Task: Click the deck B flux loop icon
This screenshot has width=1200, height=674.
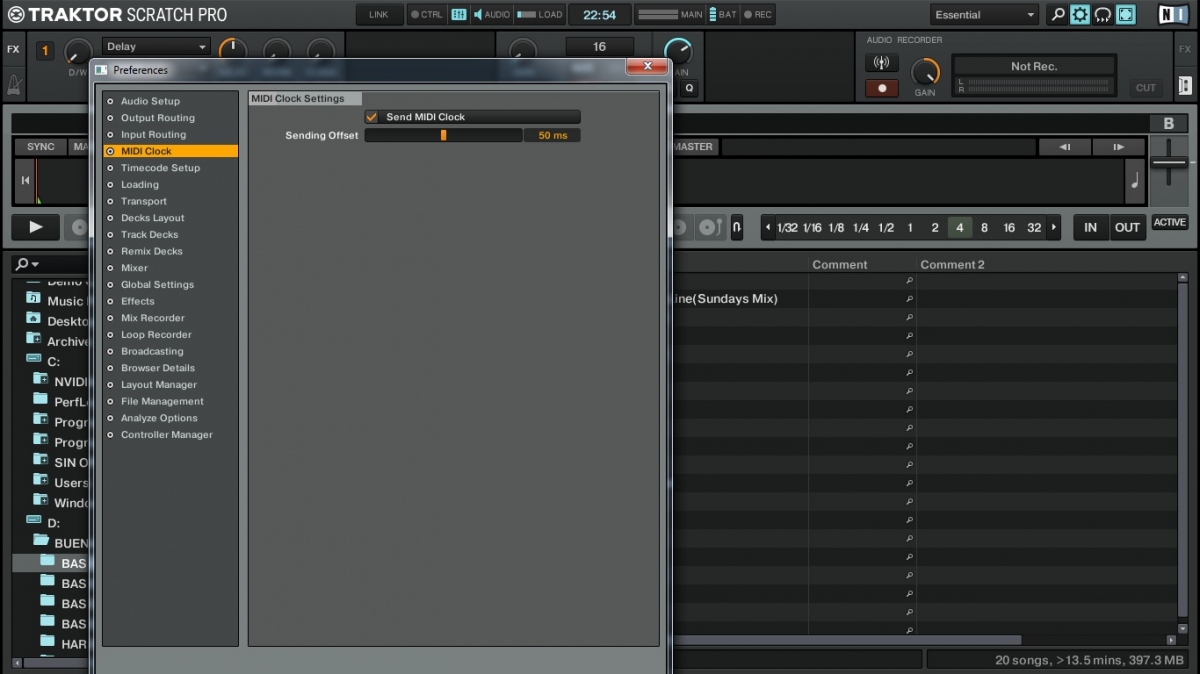Action: [x=737, y=227]
